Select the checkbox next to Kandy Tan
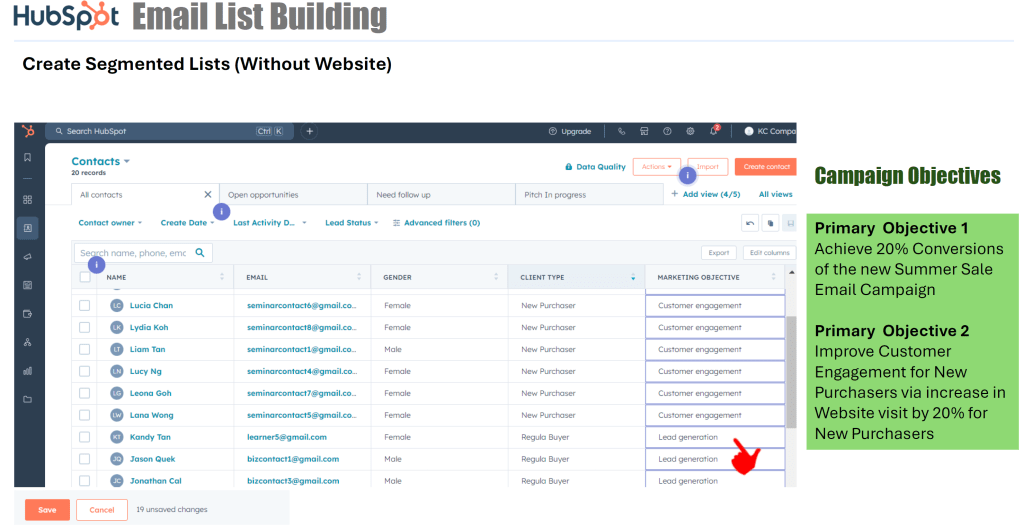This screenshot has height=528, width=1023. (x=85, y=437)
